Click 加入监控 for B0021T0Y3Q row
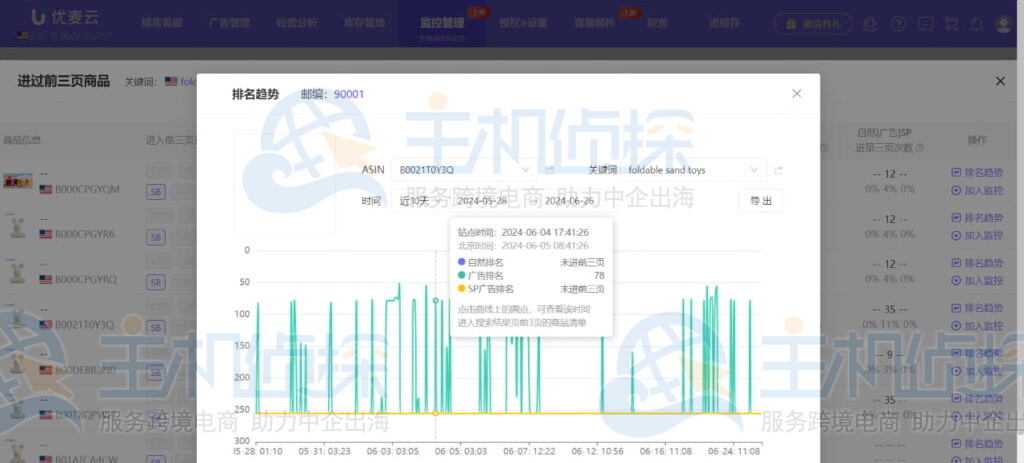The width and height of the screenshot is (1024, 463). (x=977, y=325)
